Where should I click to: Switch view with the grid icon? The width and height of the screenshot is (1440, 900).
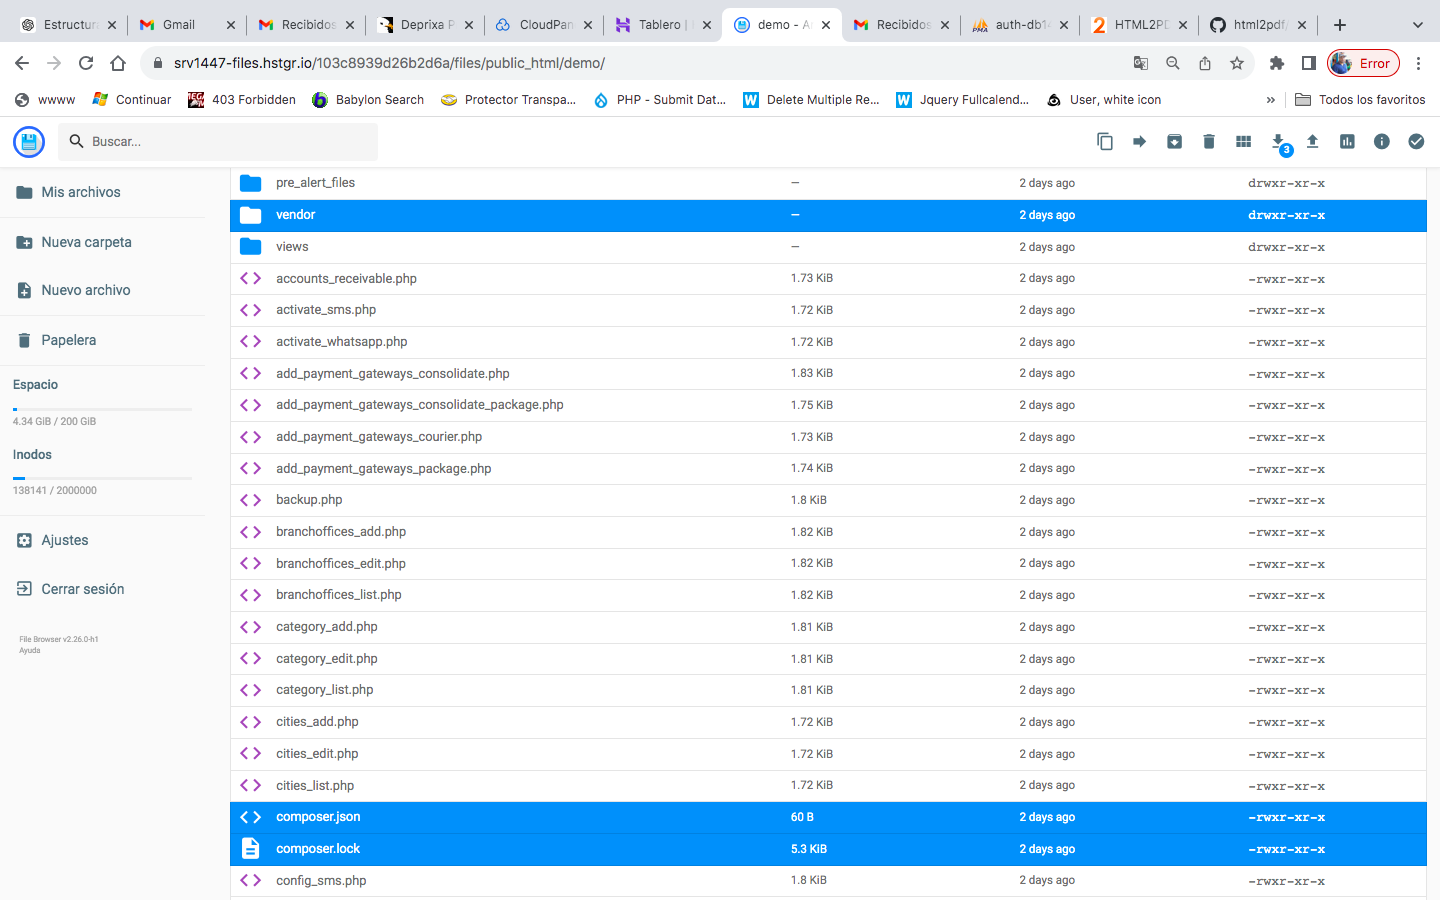(1243, 142)
